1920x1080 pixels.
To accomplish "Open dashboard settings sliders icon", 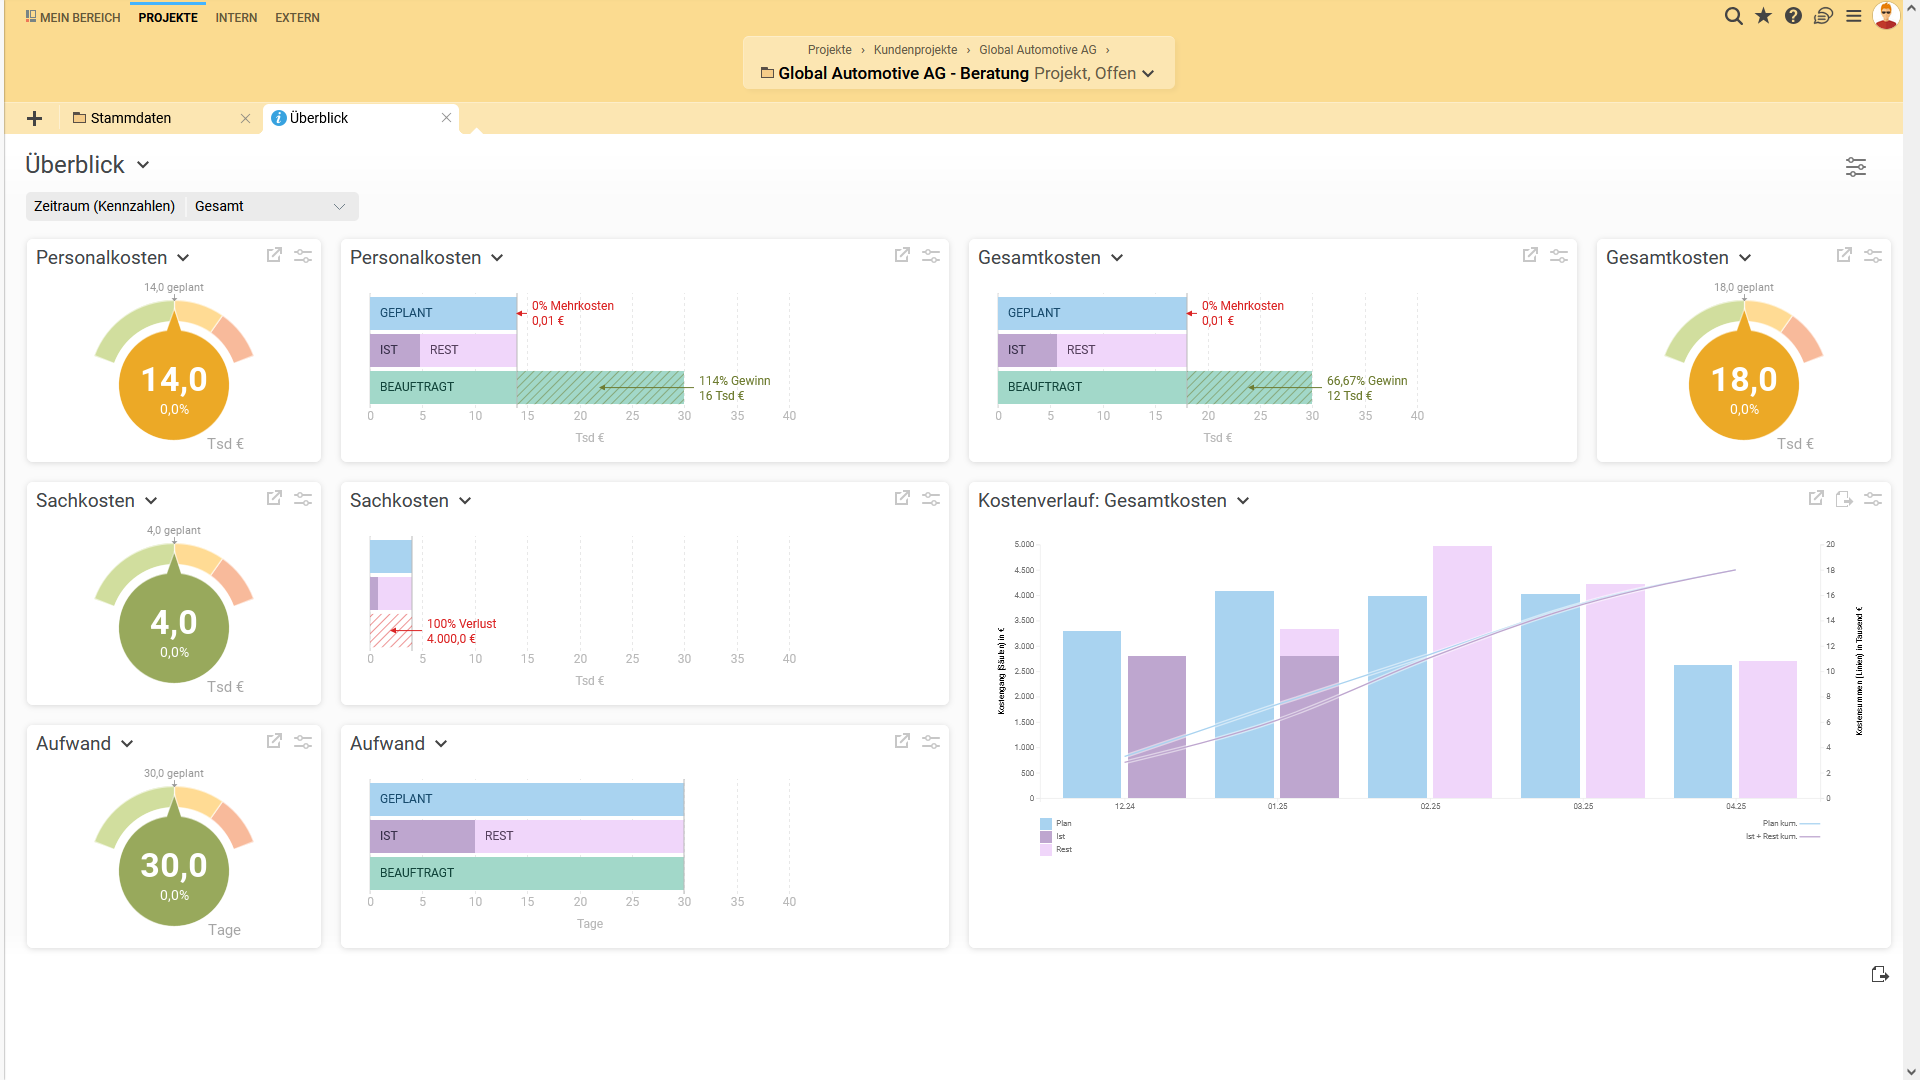I will [1855, 167].
